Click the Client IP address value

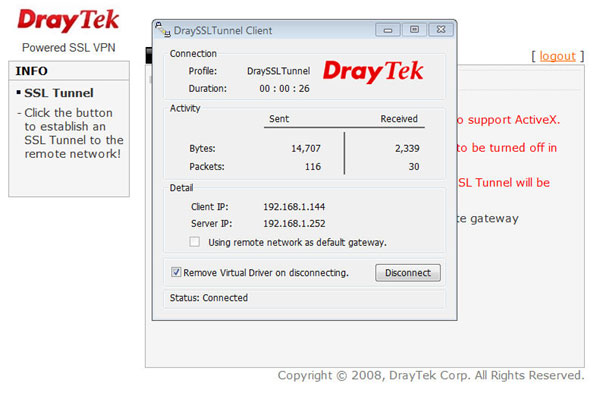[294, 207]
